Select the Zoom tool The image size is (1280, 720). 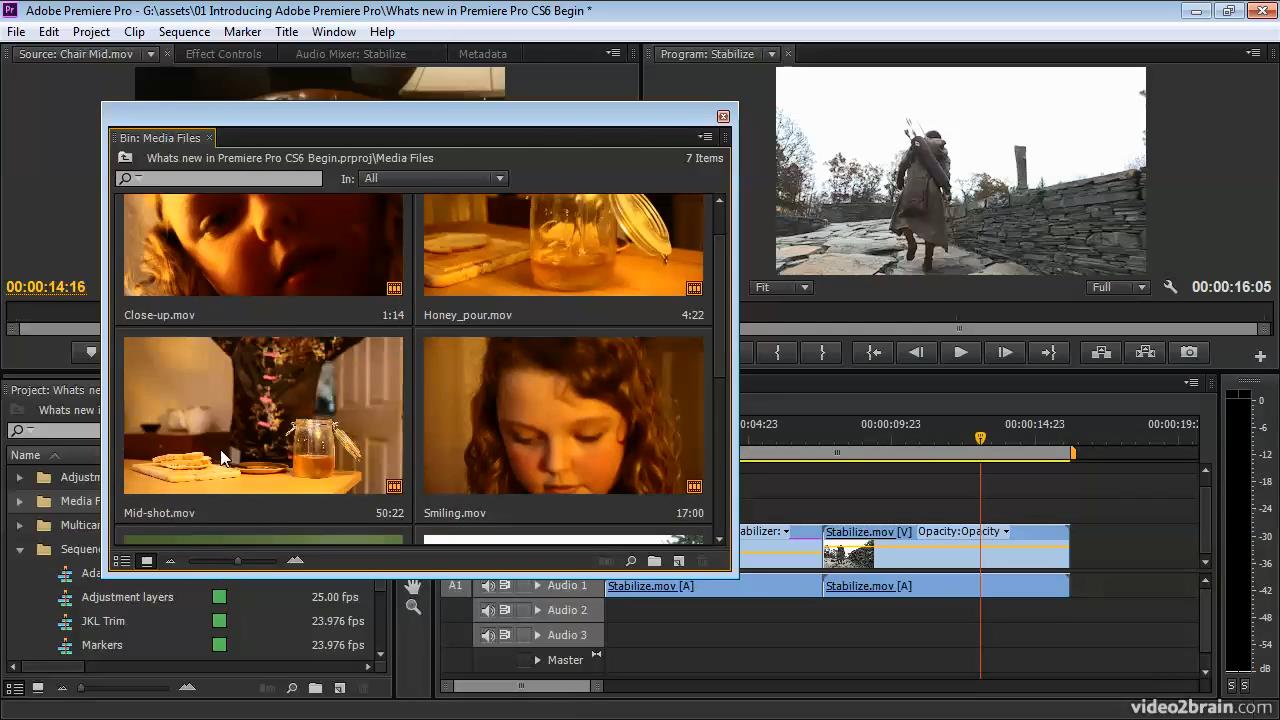tap(413, 607)
